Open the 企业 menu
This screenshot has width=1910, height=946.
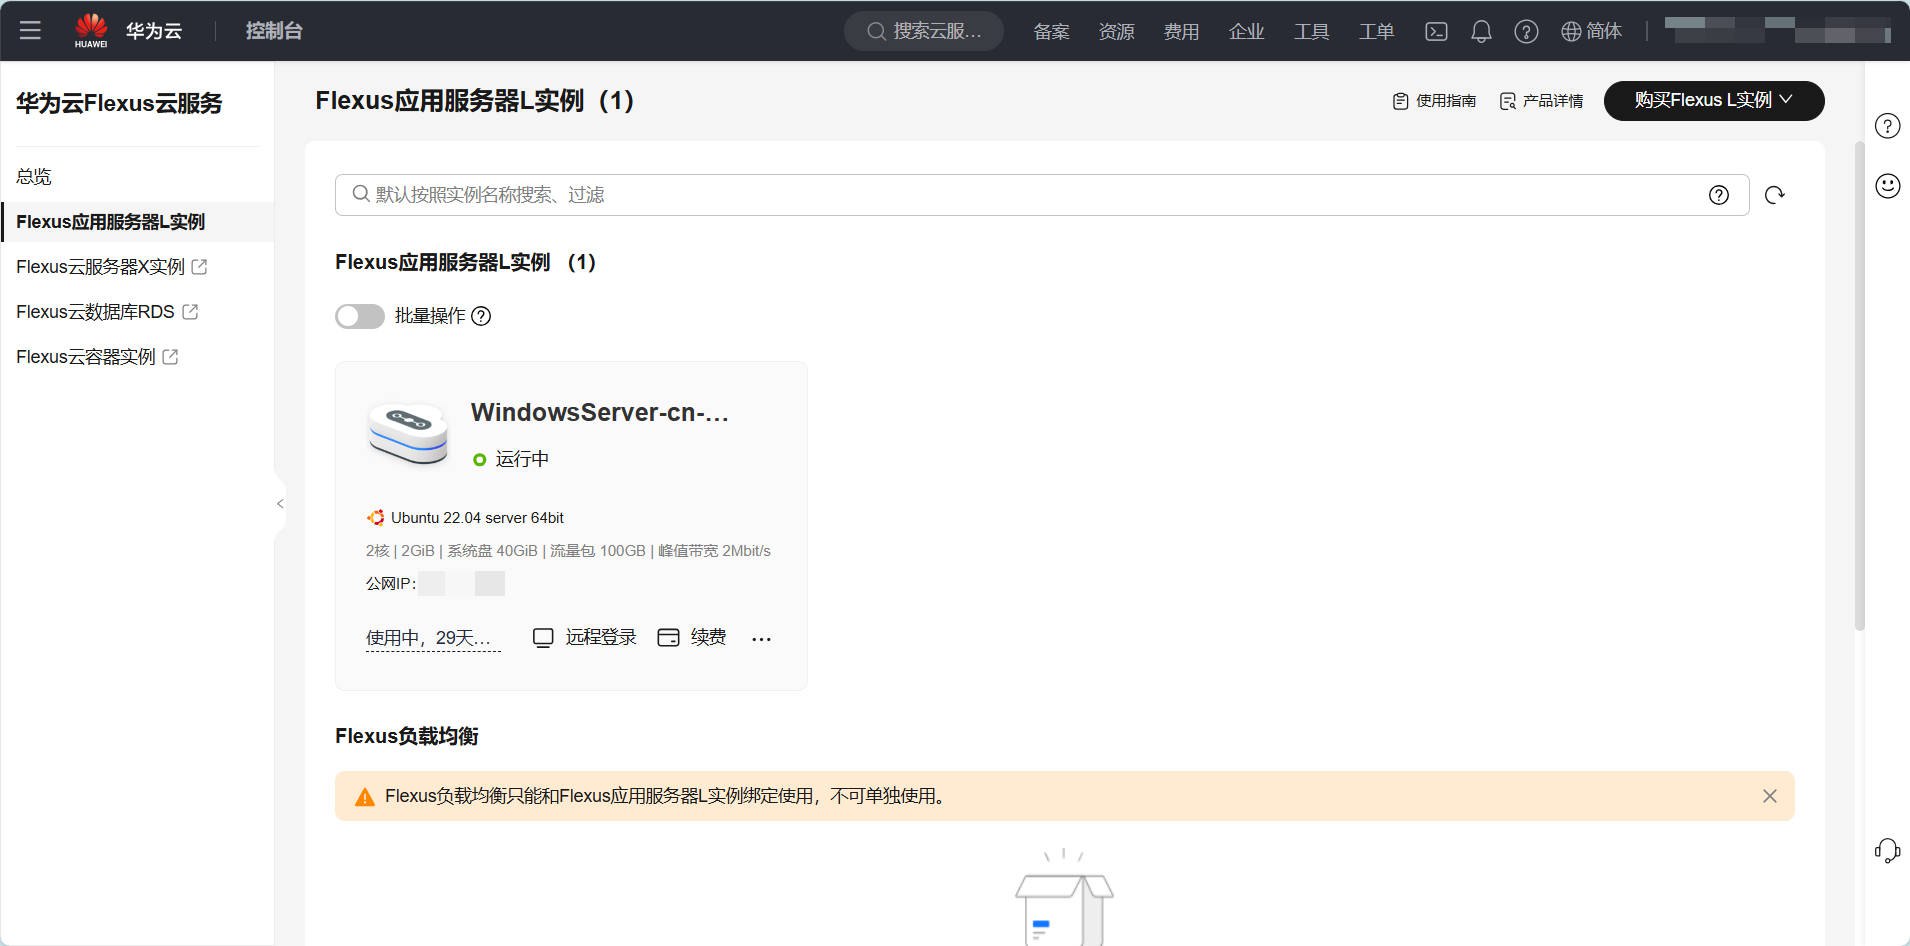click(1246, 31)
